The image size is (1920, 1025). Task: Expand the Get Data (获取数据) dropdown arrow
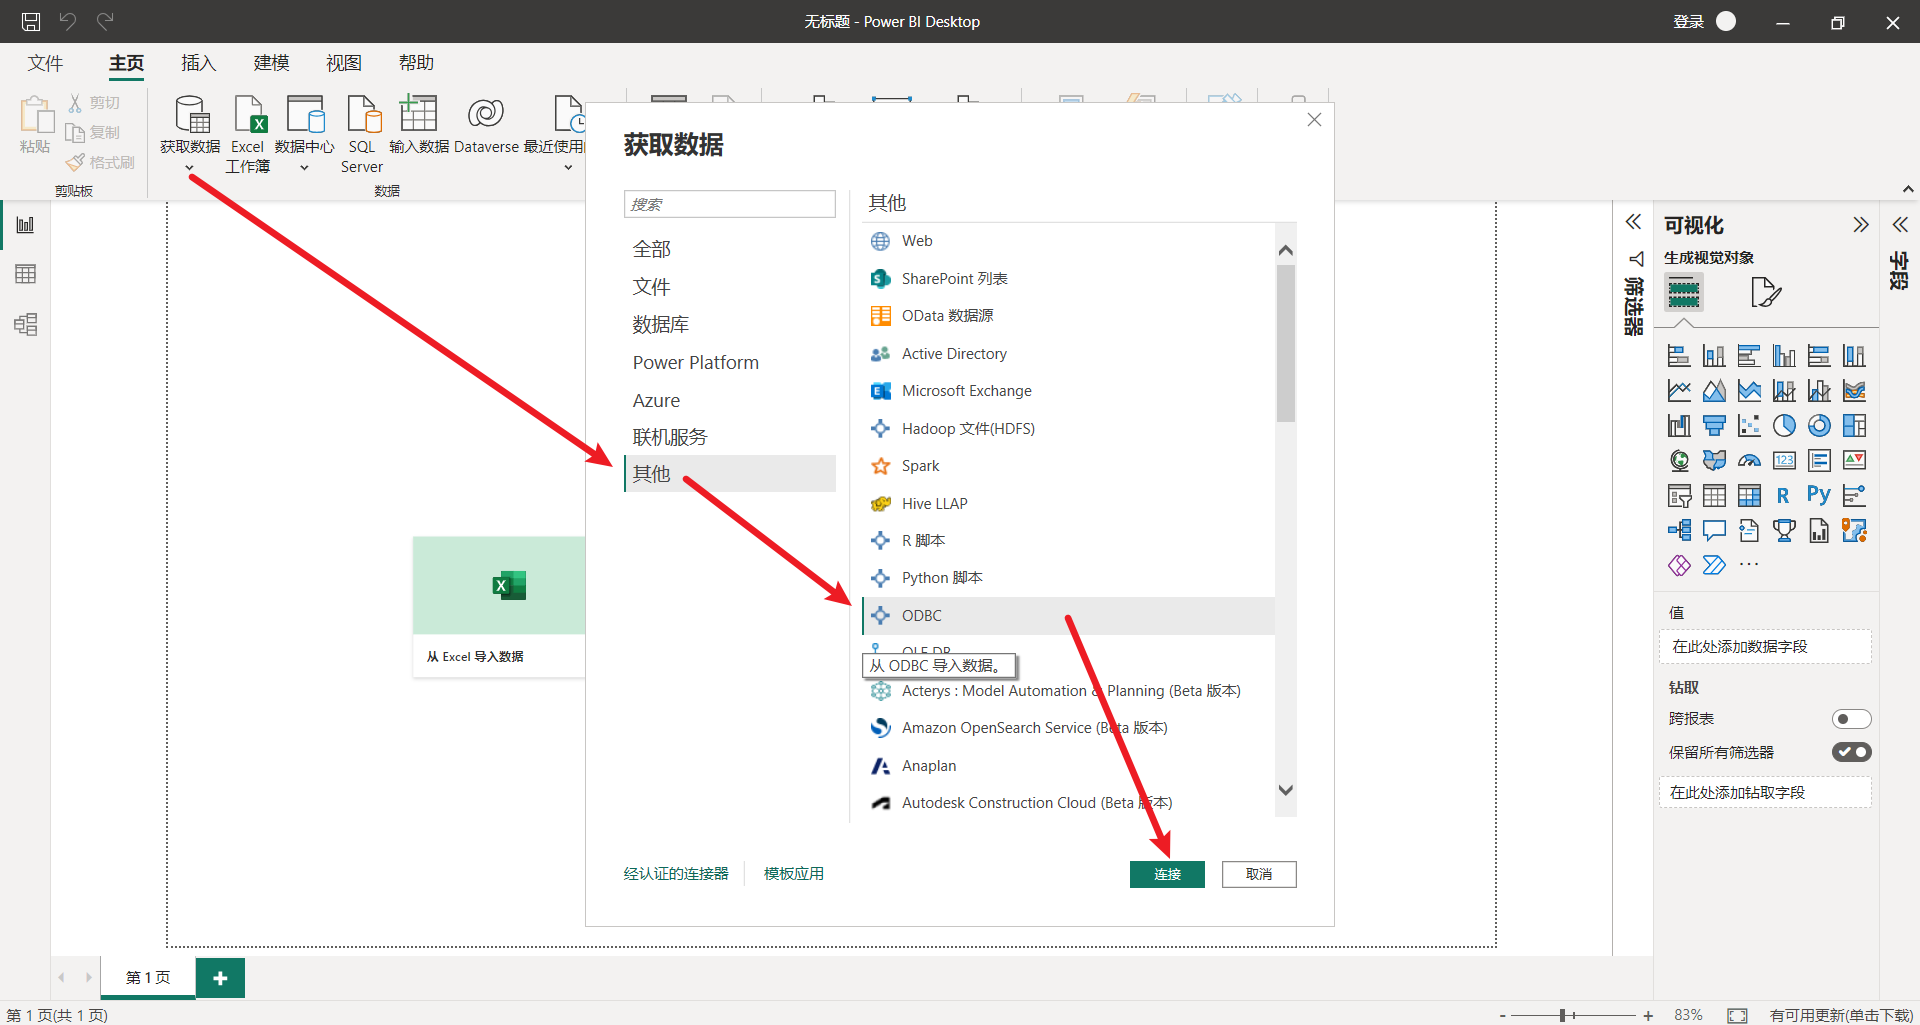tap(190, 168)
